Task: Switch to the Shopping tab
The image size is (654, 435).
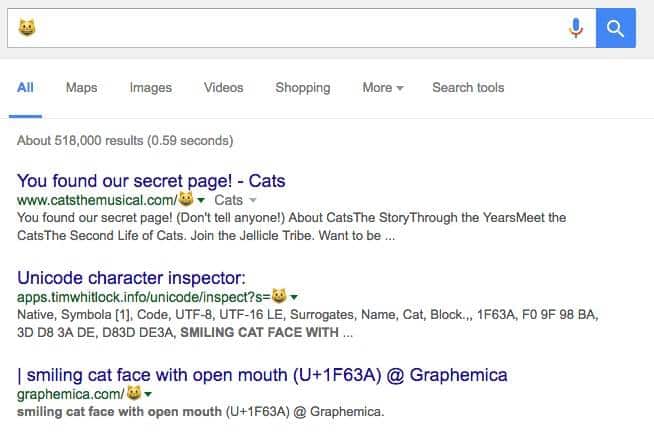Action: click(x=303, y=88)
